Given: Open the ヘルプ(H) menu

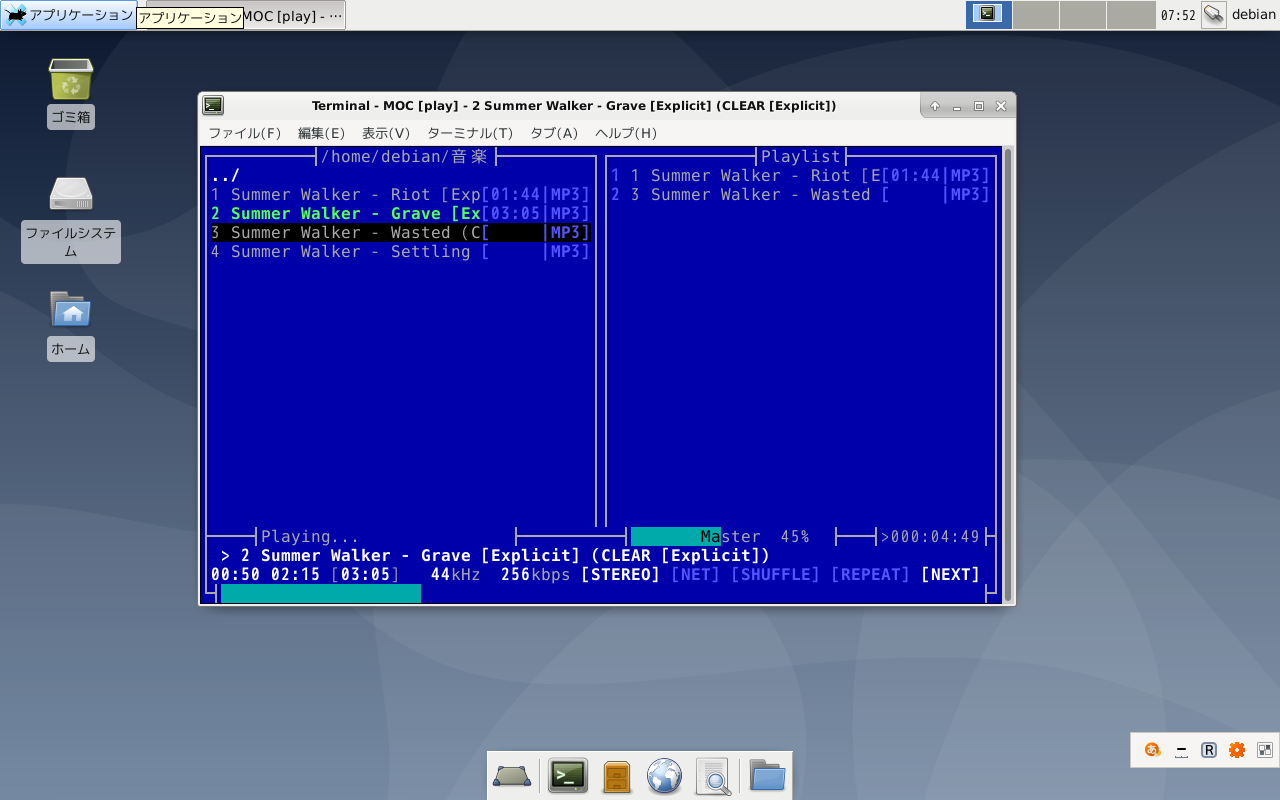Looking at the screenshot, I should click(626, 133).
